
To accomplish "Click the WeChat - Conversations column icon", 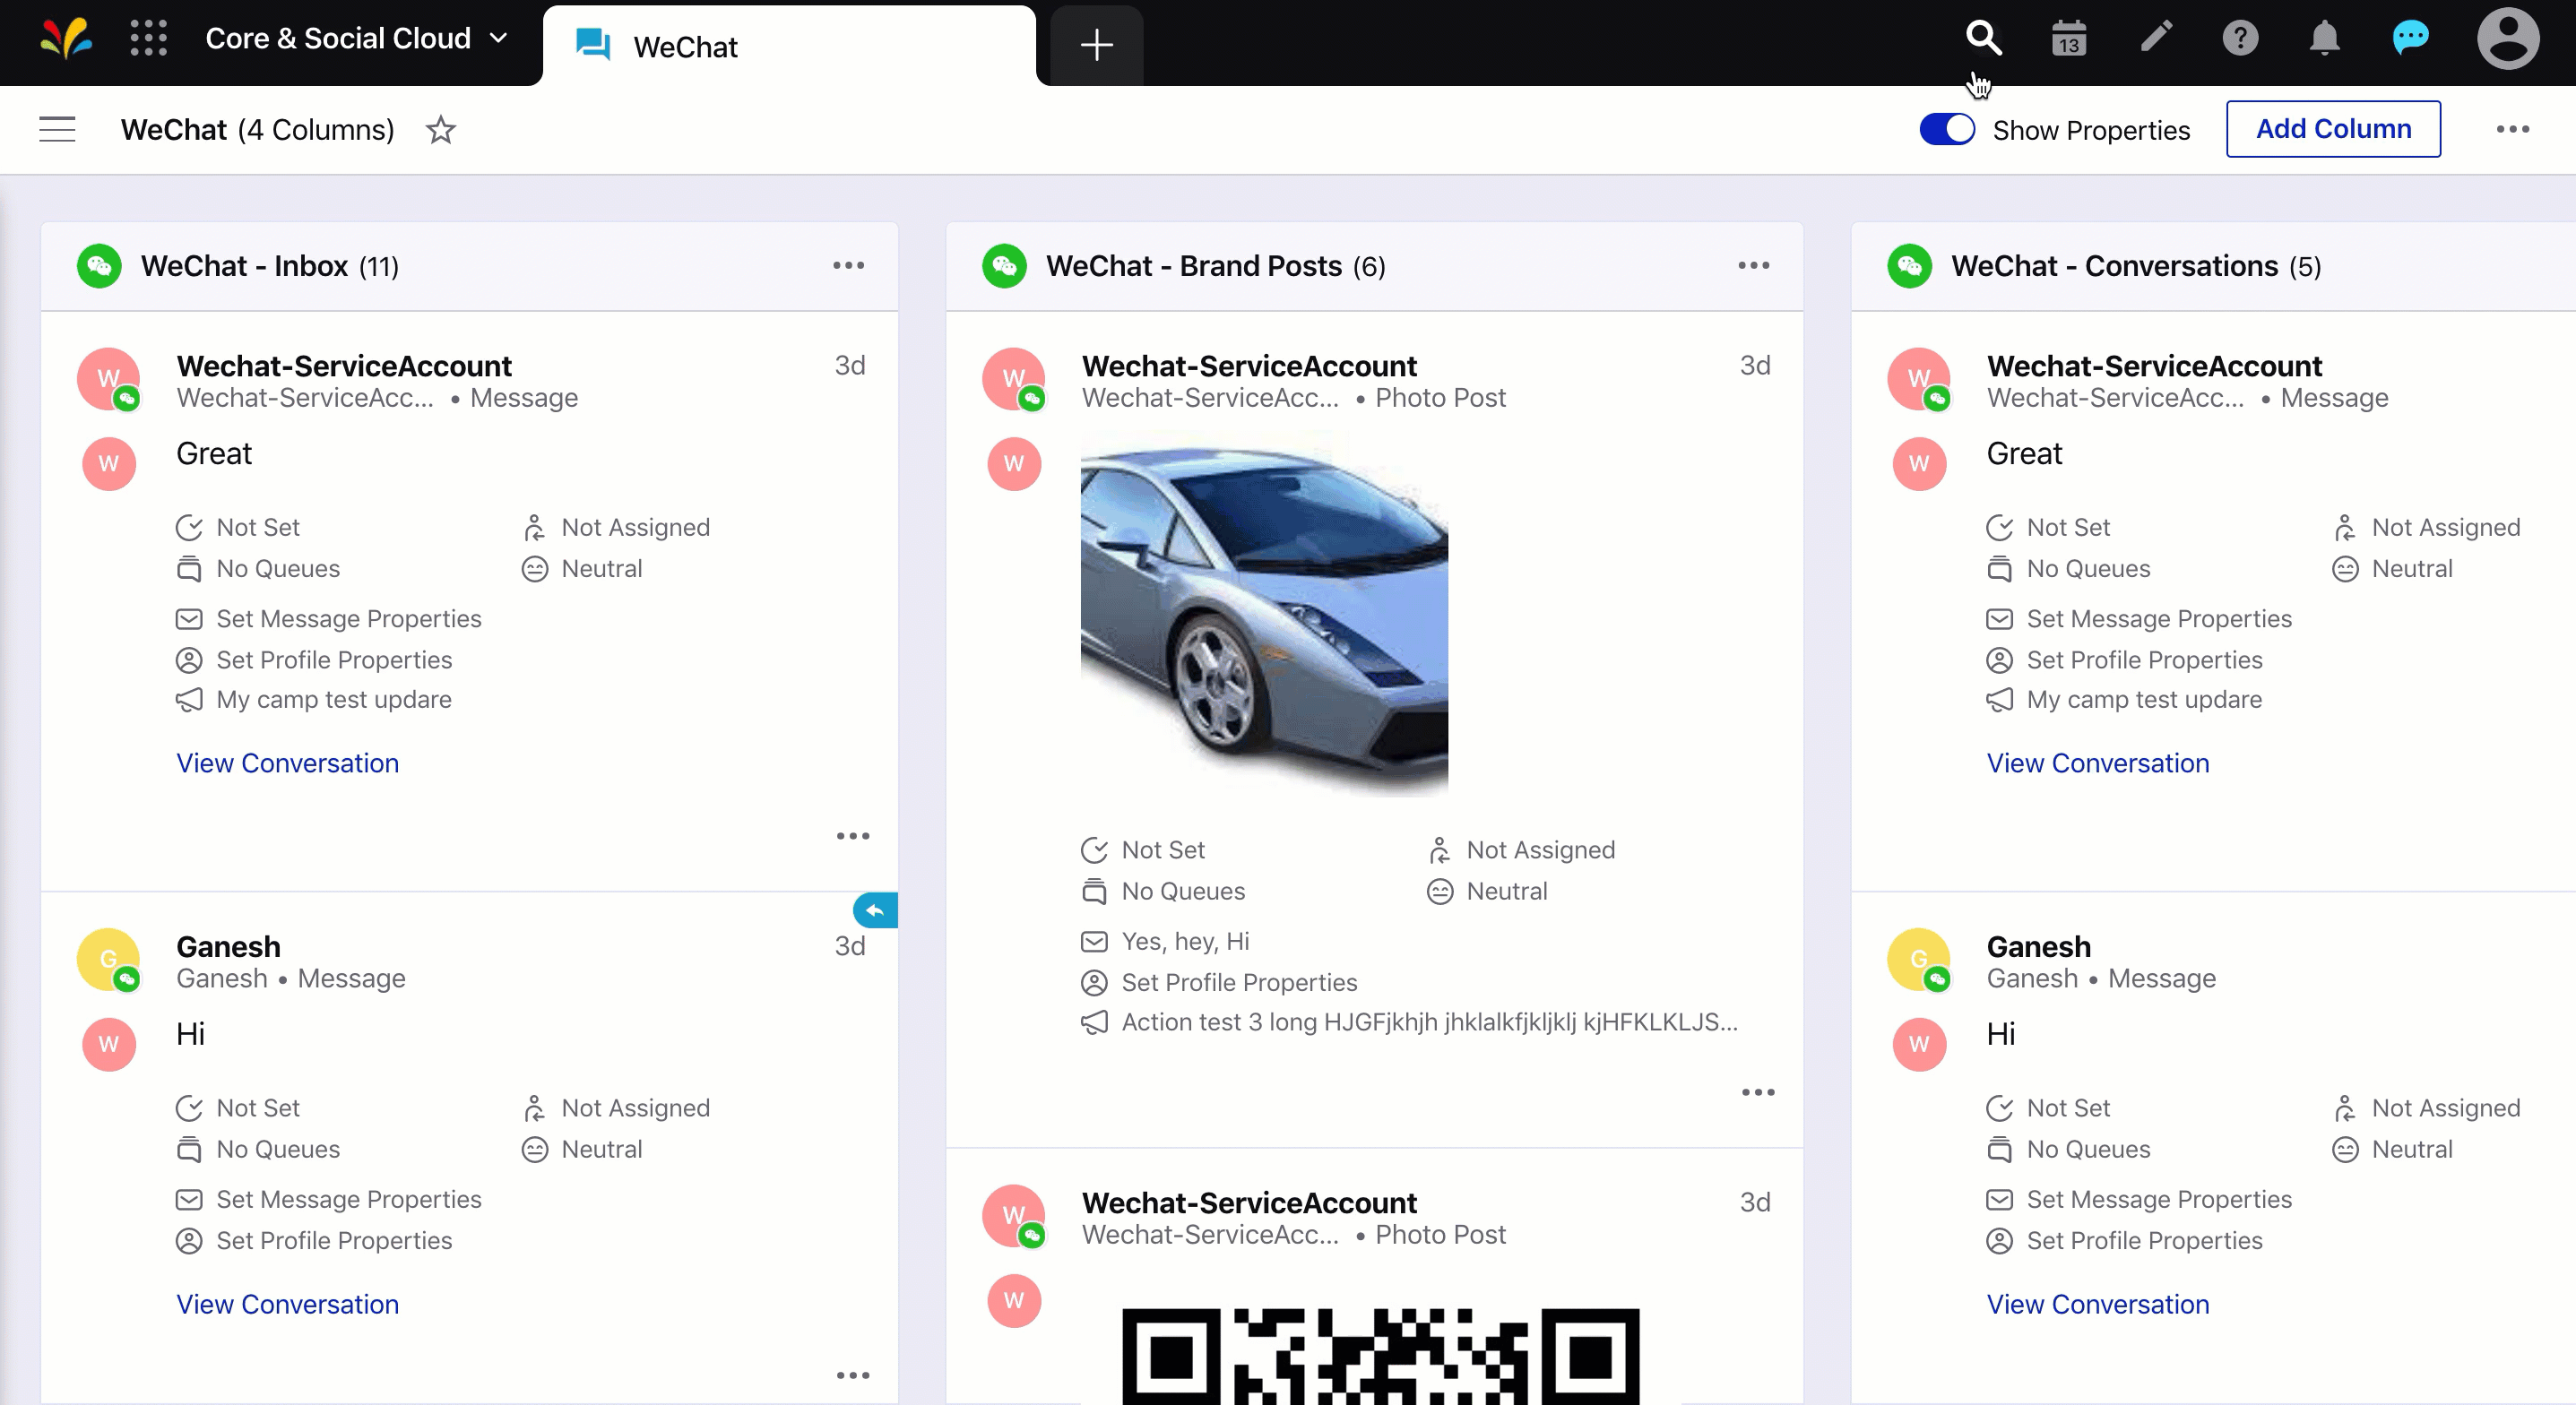I will point(1909,266).
